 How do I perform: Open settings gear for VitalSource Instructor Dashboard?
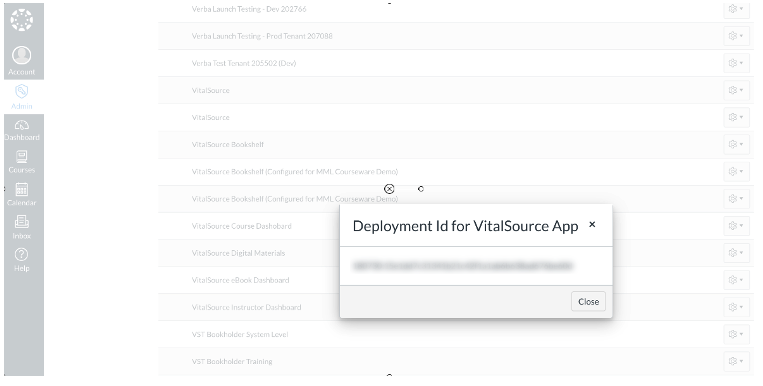pyautogui.click(x=736, y=307)
